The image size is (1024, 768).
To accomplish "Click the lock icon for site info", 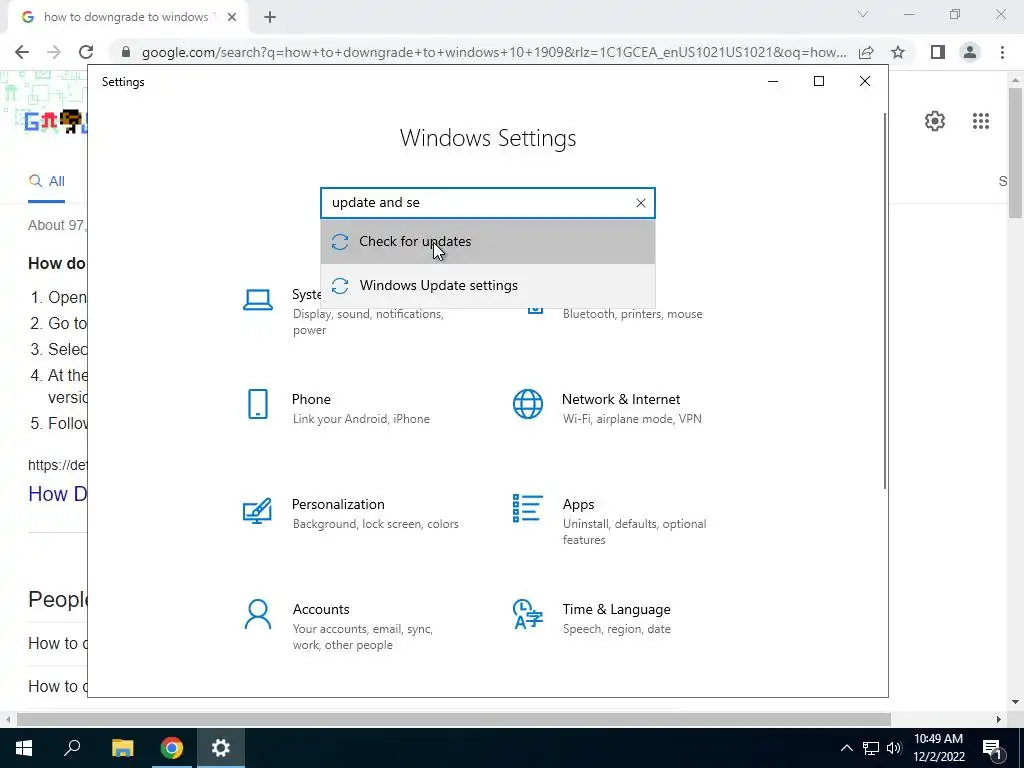I will click(x=126, y=52).
